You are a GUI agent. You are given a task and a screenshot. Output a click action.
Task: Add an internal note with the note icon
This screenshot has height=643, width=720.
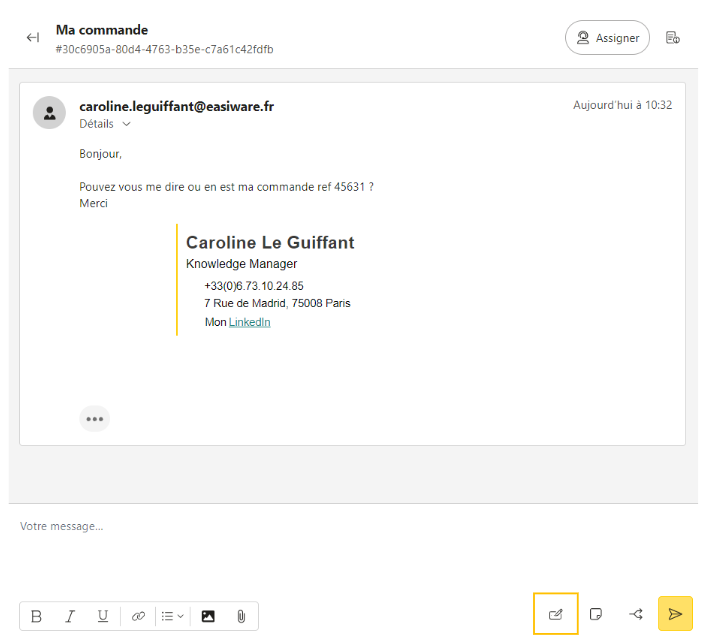coord(596,614)
